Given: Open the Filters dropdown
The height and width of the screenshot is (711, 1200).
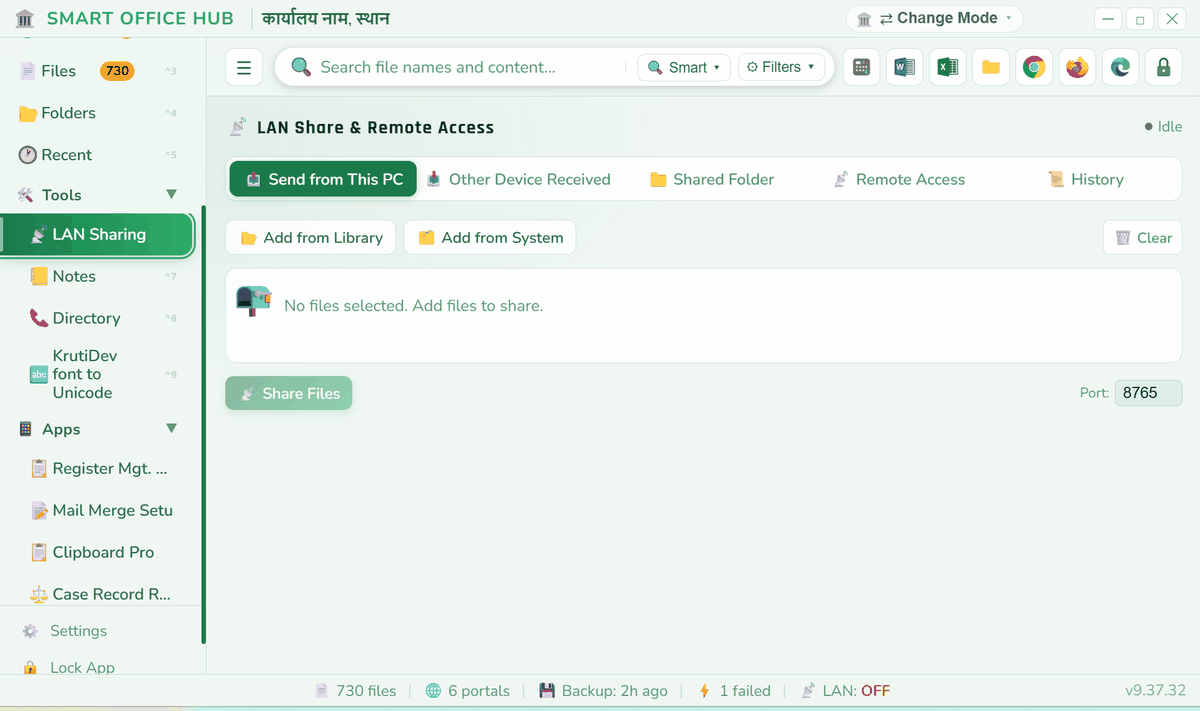Looking at the screenshot, I should (x=781, y=67).
